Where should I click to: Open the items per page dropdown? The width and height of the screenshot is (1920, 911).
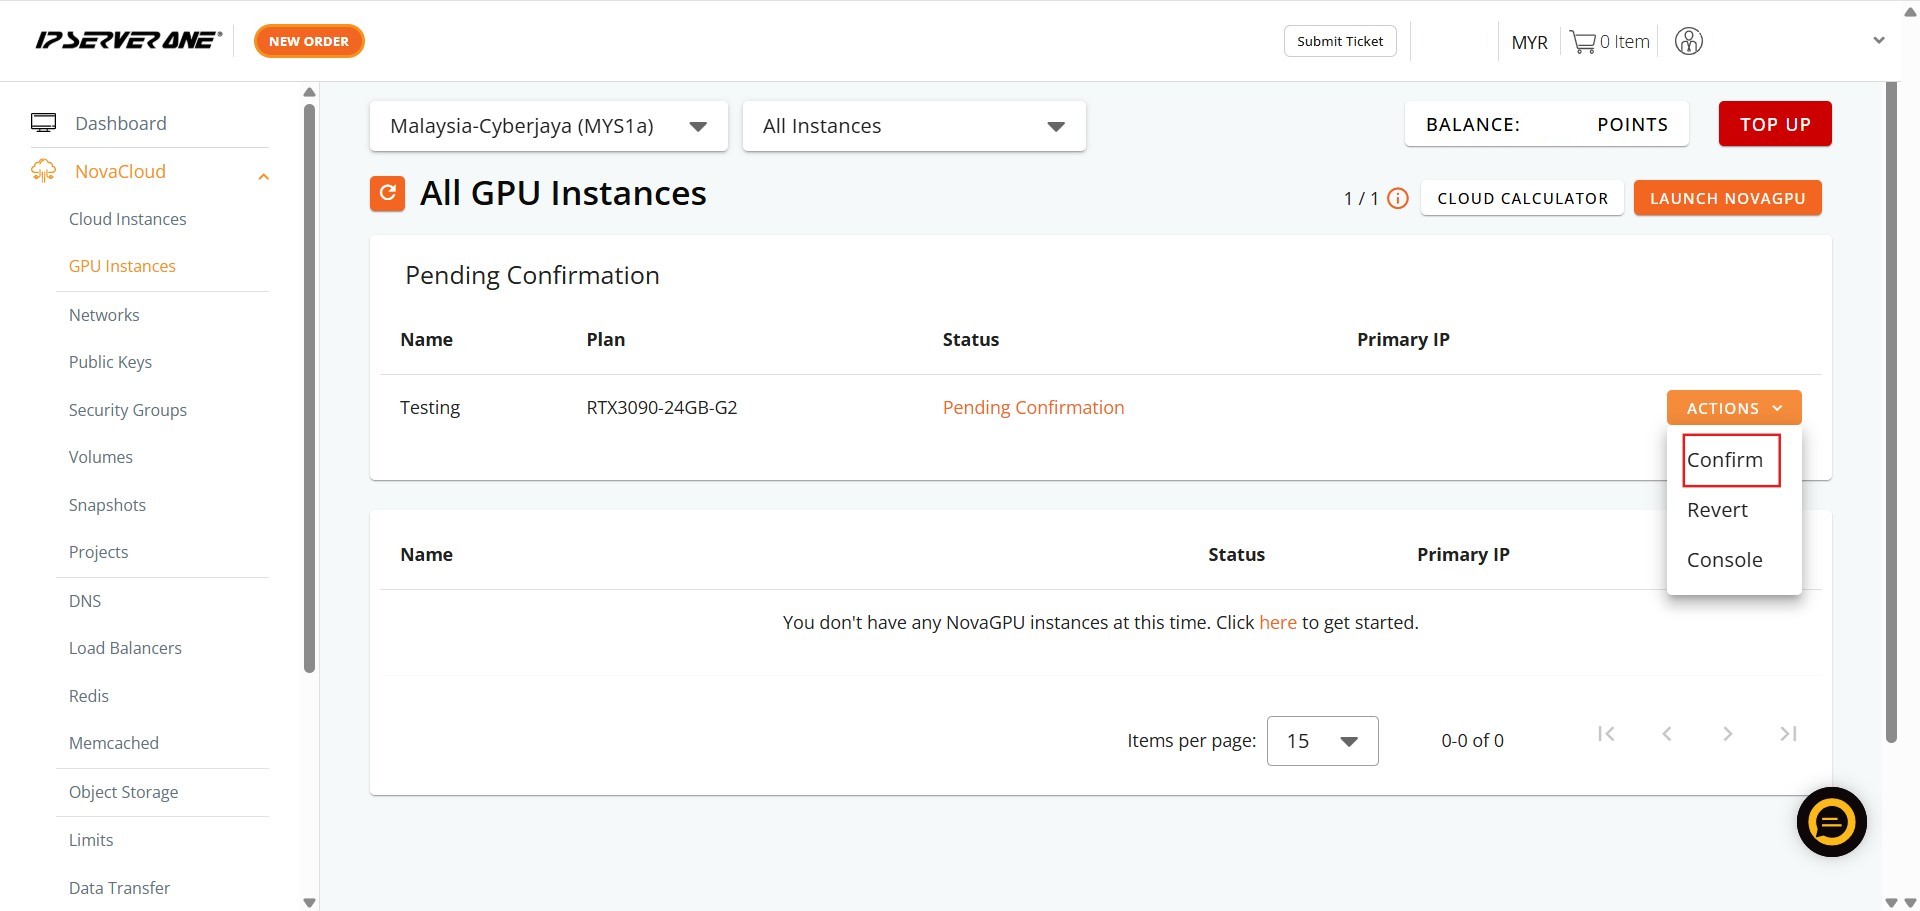[1322, 741]
